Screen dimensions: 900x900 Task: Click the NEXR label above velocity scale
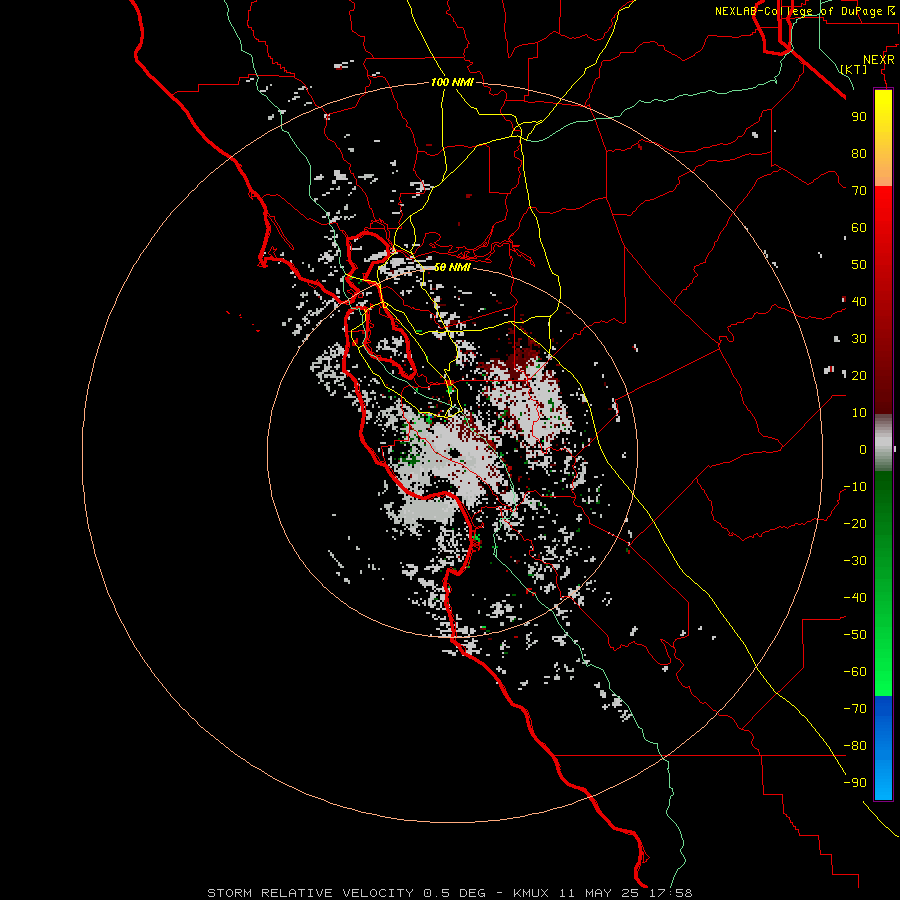pyautogui.click(x=878, y=60)
